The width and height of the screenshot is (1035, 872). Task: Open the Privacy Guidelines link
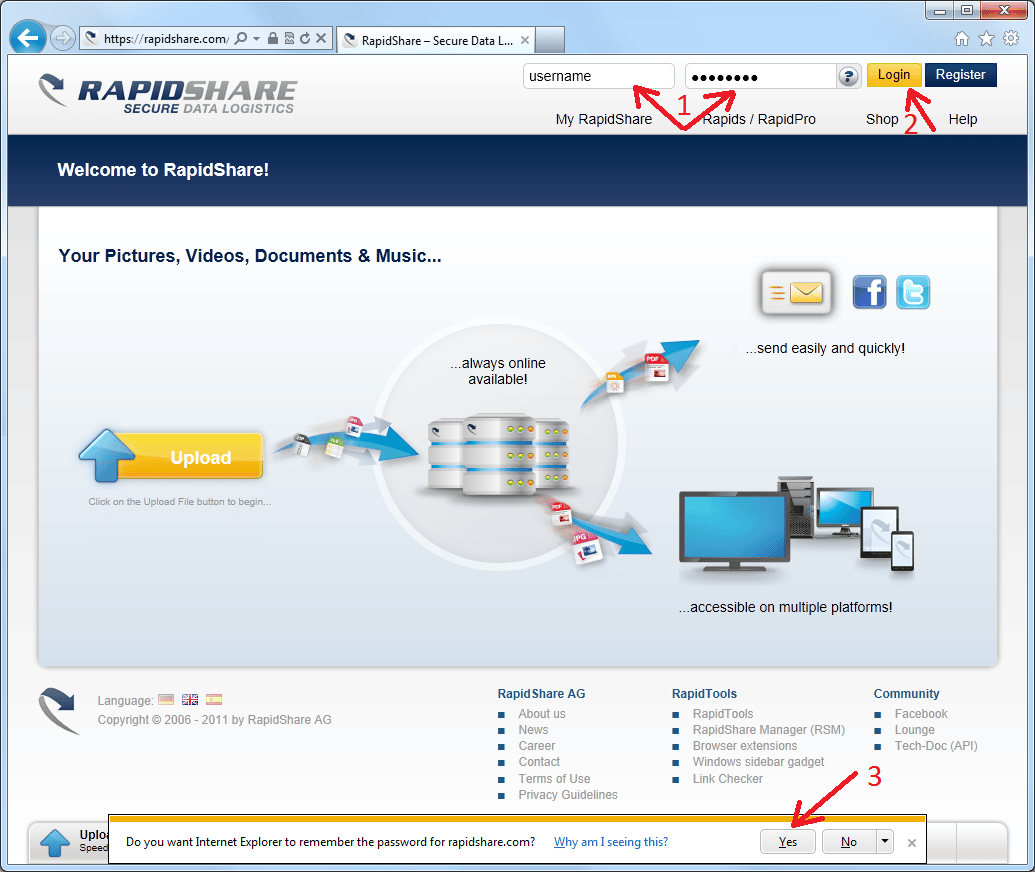568,795
